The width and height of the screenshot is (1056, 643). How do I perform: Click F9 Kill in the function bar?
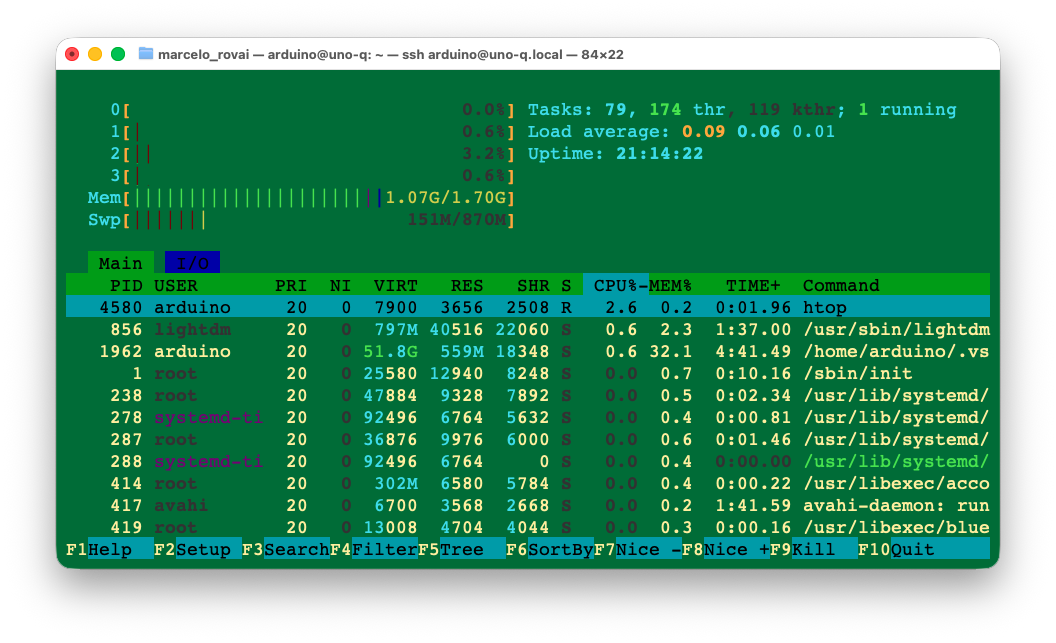tap(814, 549)
